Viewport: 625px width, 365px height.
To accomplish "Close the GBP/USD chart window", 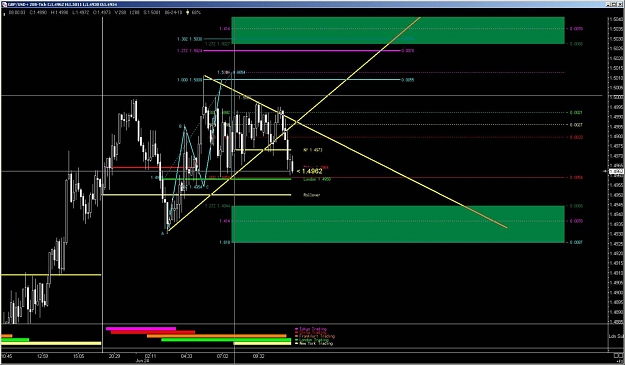I will [x=620, y=4].
